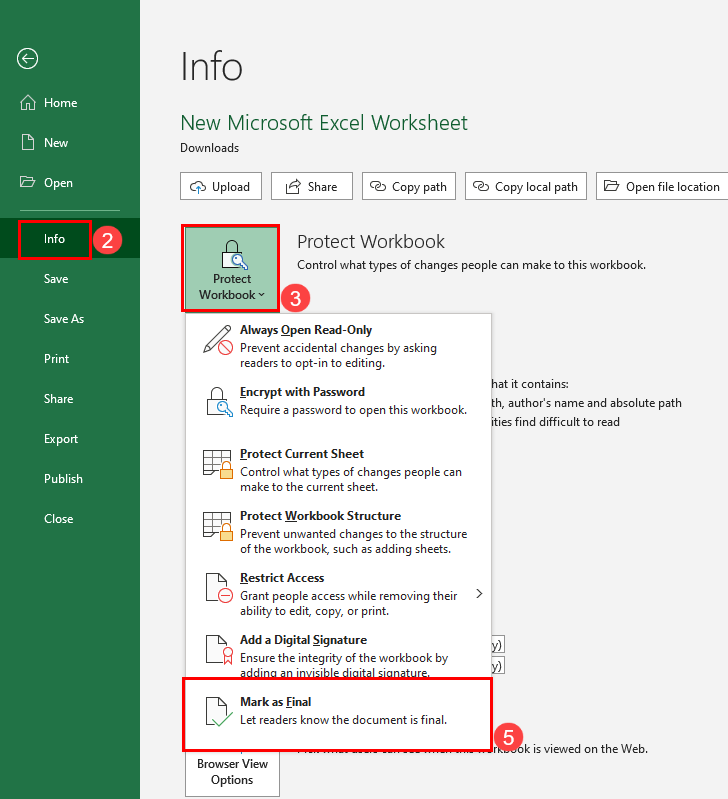Click the Protect Workbook heading text
Screen dimensions: 728x799
[x=371, y=242]
